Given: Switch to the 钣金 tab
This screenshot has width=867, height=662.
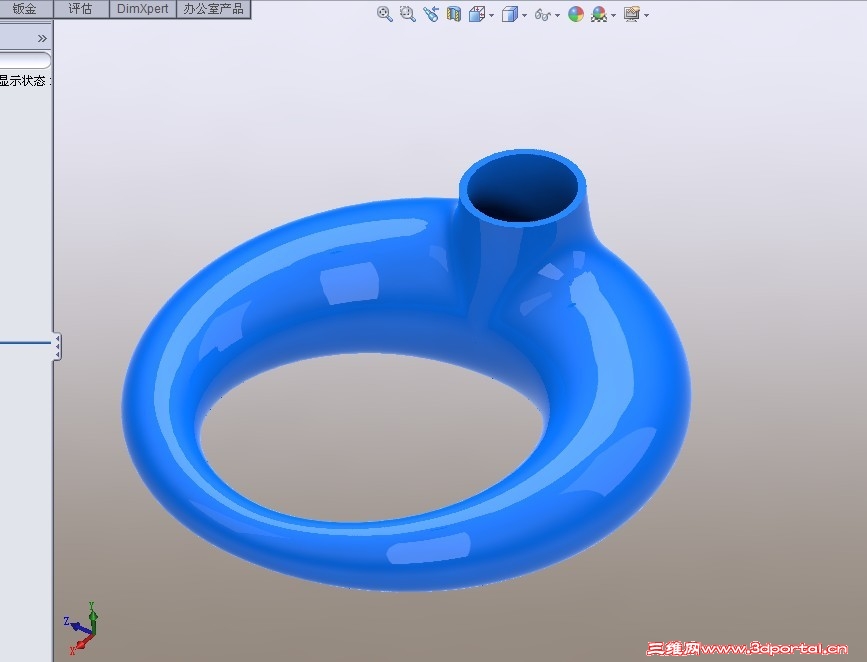Looking at the screenshot, I should [x=25, y=9].
